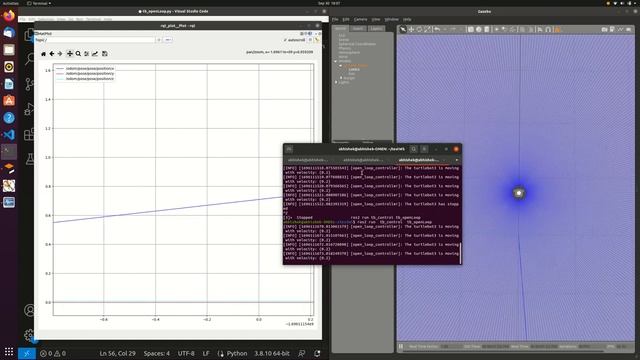This screenshot has height=360, width=640.
Task: Switch to the Insert tab in Gazebo
Action: (x=358, y=29)
